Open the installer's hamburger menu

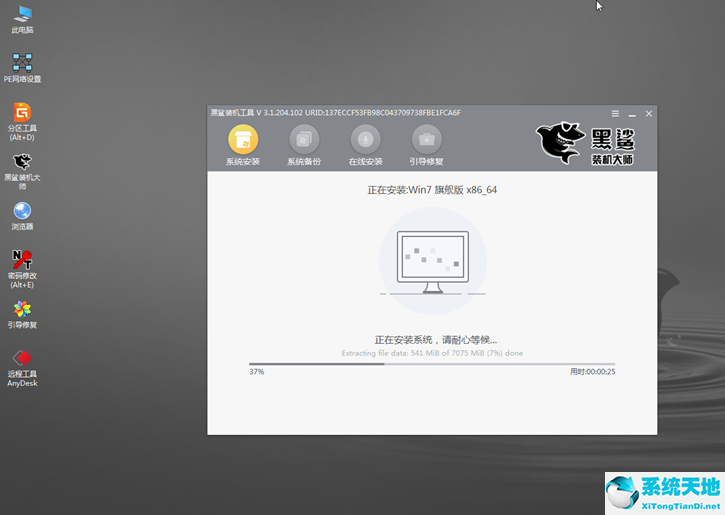[615, 113]
